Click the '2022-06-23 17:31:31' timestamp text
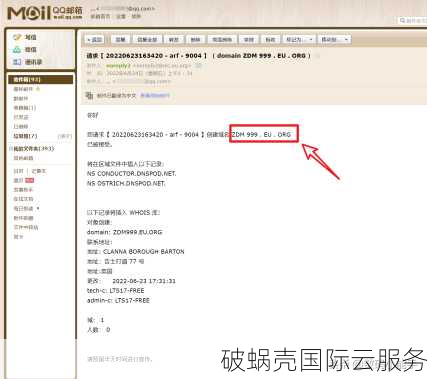The width and height of the screenshot is (427, 379). 144,281
